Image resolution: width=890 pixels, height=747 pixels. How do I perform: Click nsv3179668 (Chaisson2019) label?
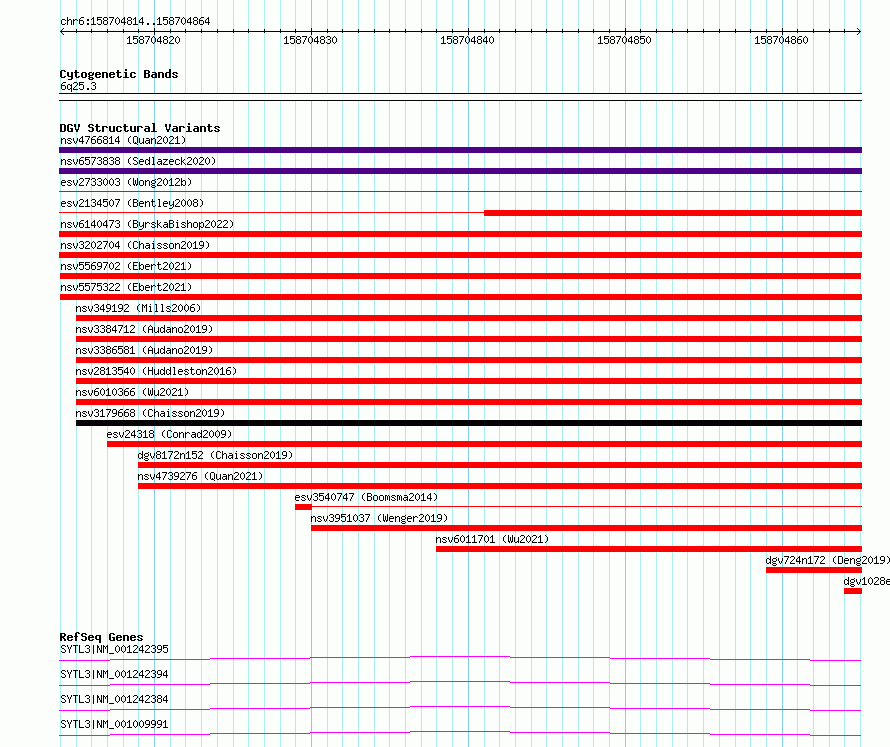pos(150,413)
